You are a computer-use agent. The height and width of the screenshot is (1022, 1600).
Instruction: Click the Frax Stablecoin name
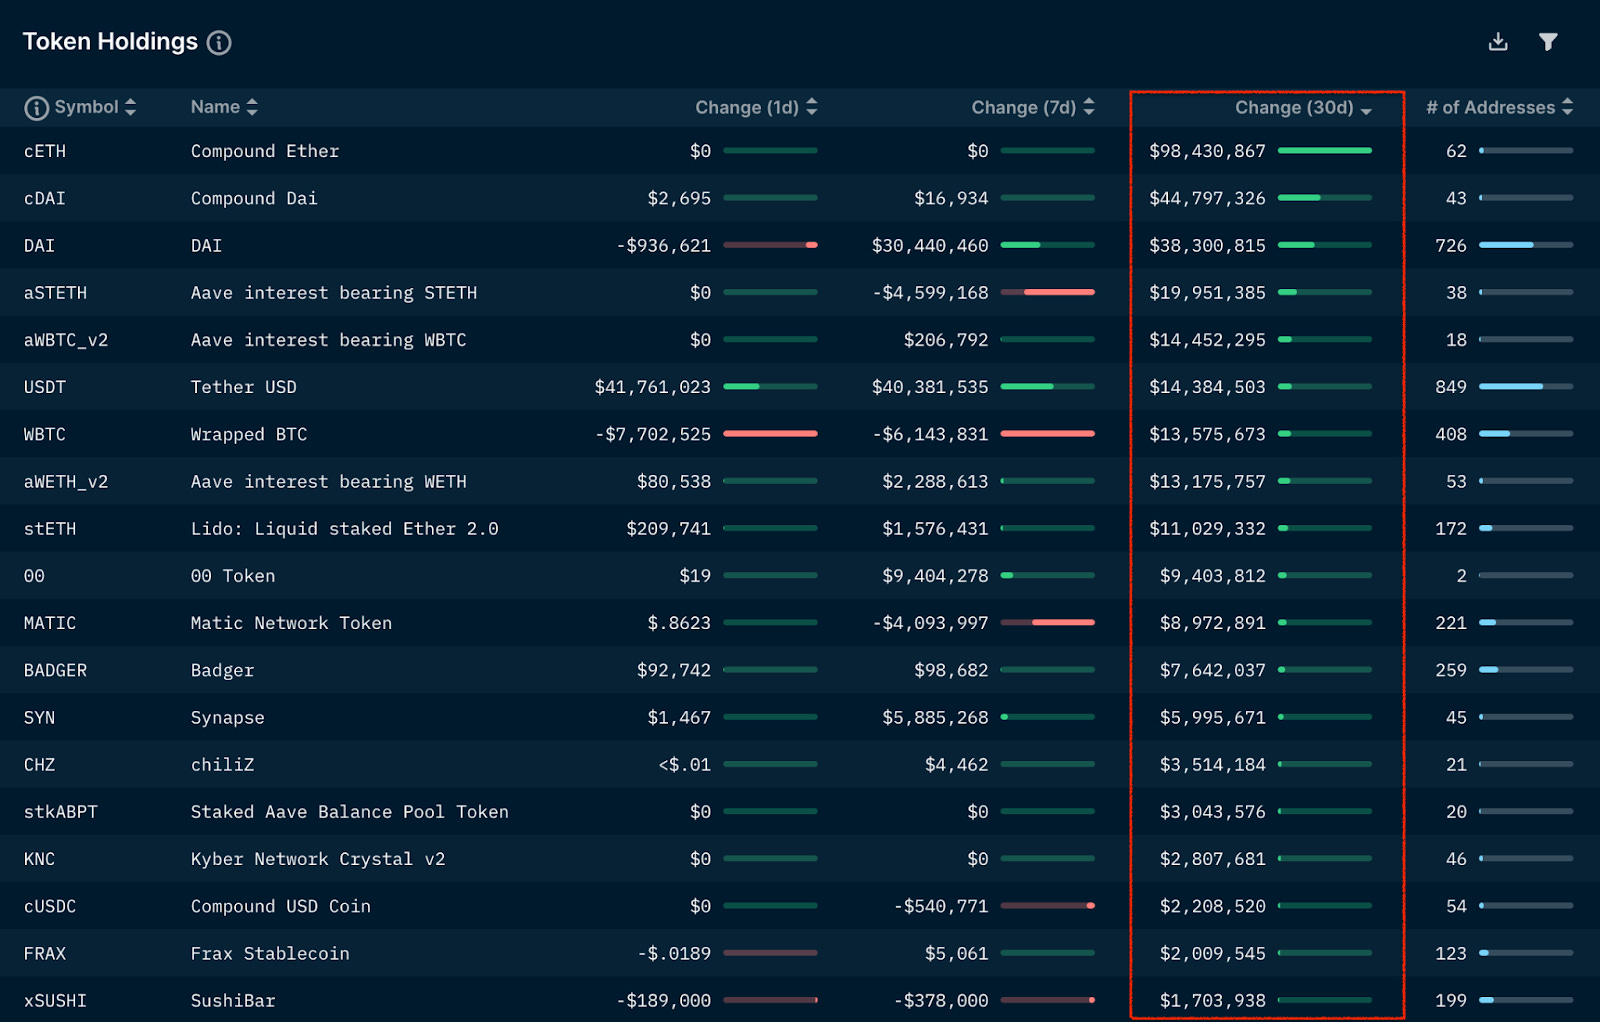click(271, 954)
